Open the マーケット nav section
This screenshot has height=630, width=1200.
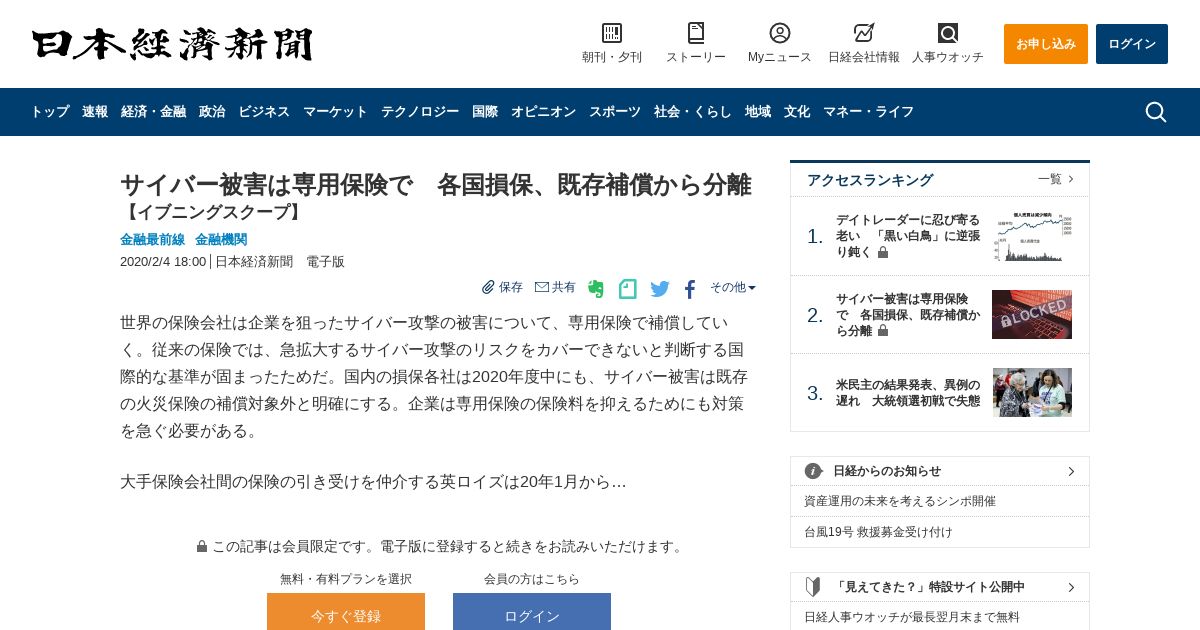coord(335,112)
